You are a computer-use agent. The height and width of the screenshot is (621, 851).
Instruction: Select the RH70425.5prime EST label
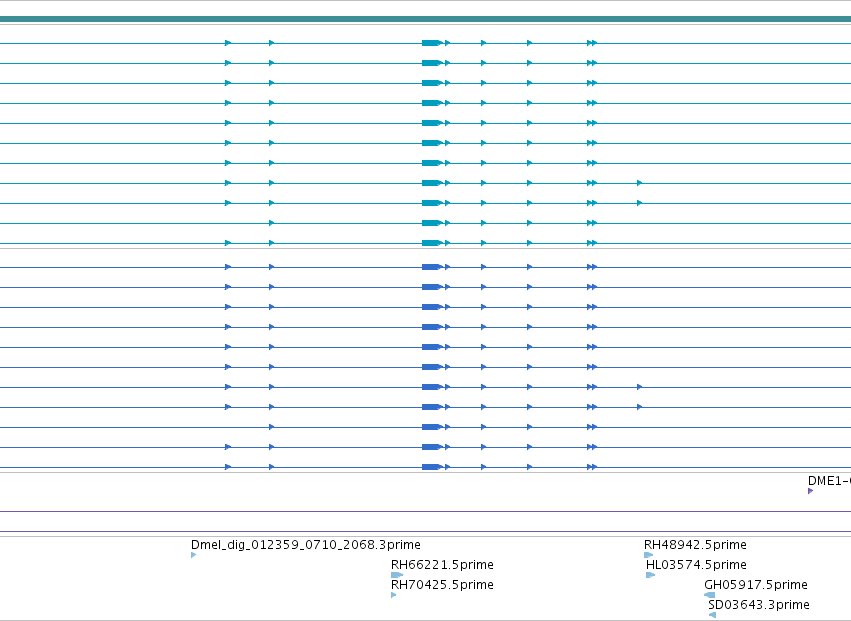click(x=442, y=585)
